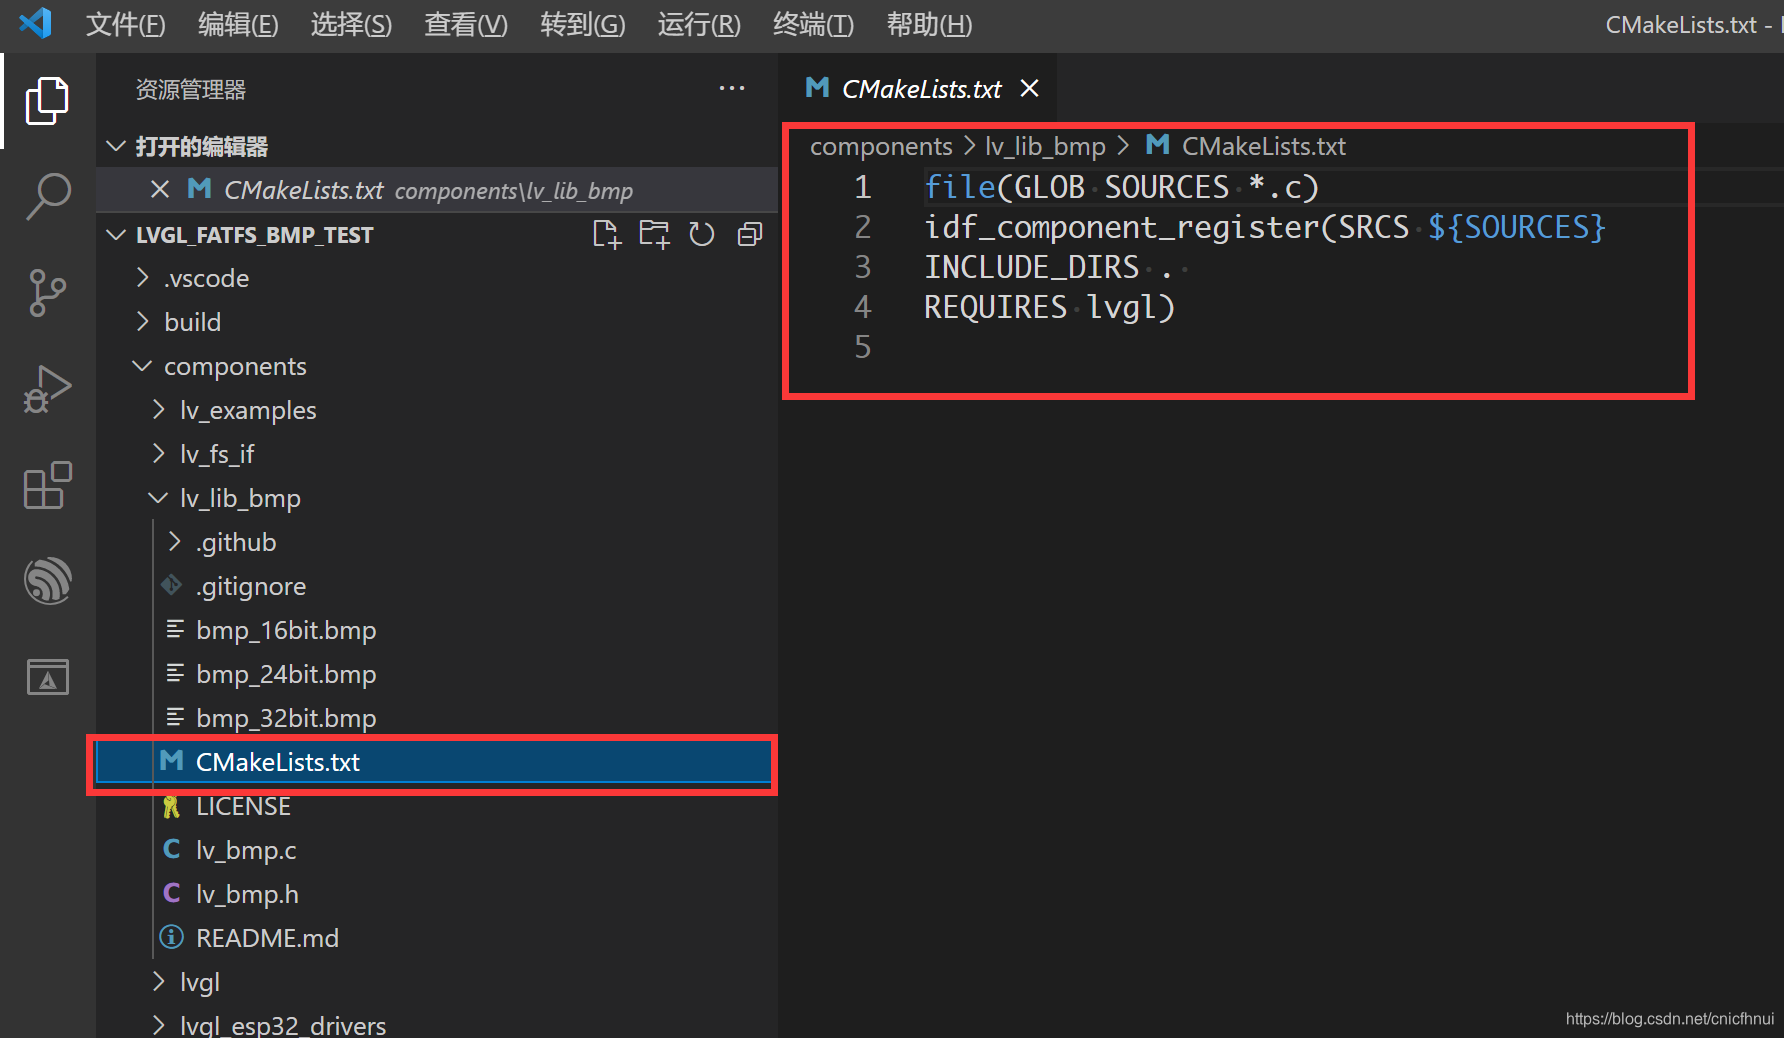Open the Explorer view in the activity bar
The width and height of the screenshot is (1784, 1038).
coord(47,101)
